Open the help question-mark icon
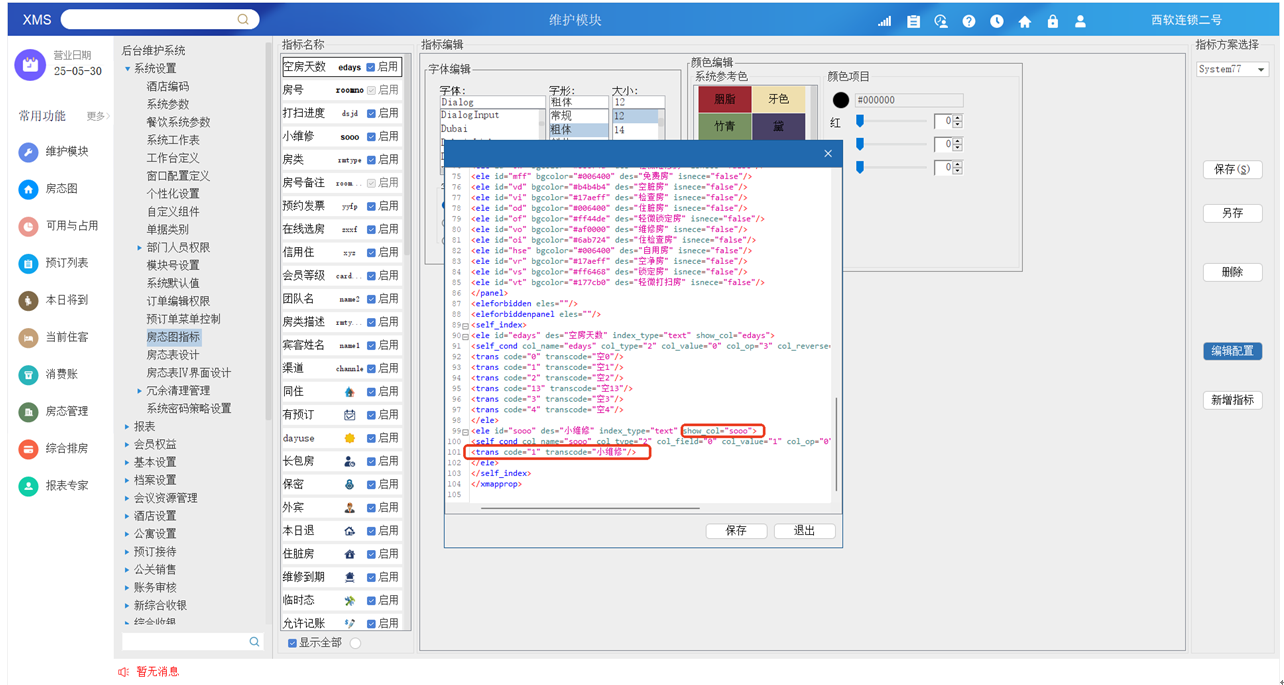Screen dimensions: 1284x685 point(969,21)
